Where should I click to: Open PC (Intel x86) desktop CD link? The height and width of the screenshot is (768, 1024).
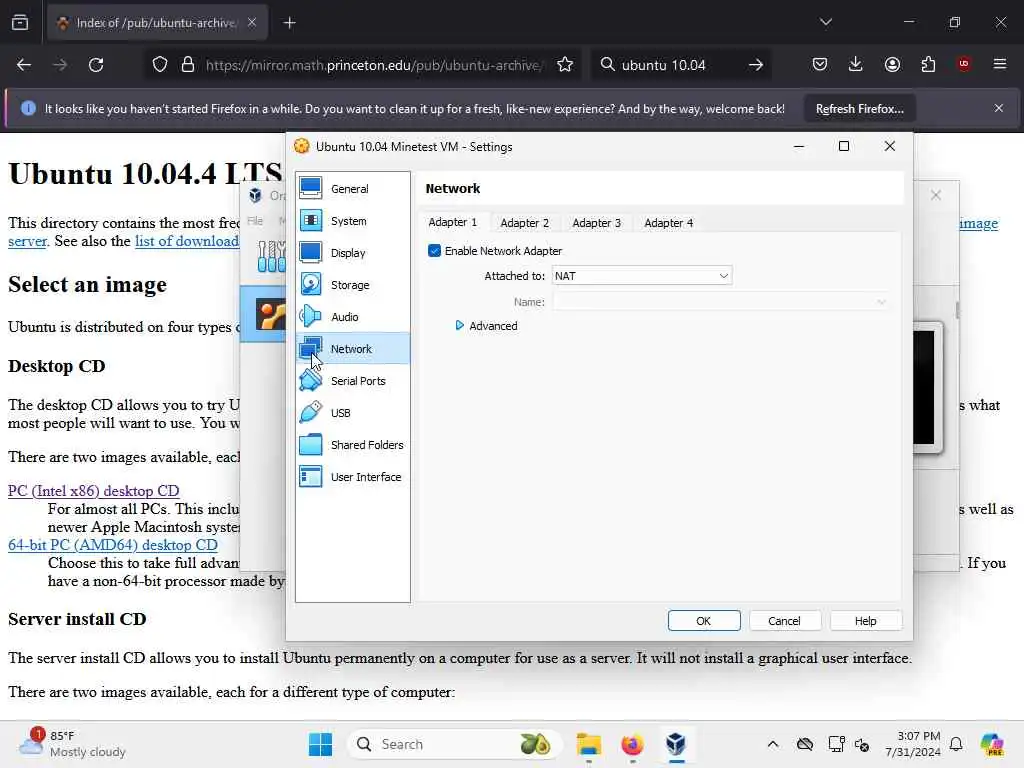[93, 490]
